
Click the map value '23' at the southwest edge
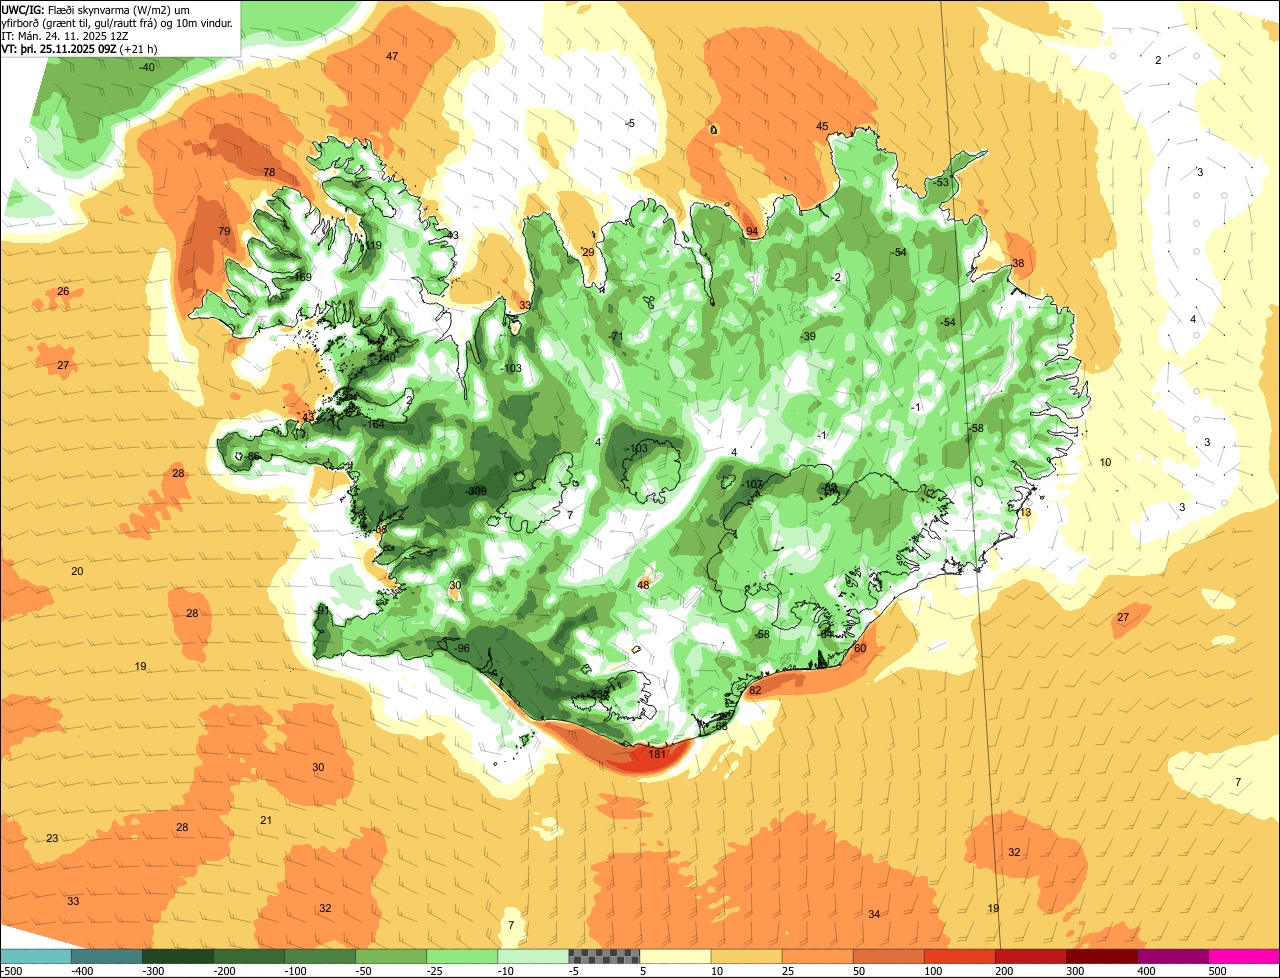pyautogui.click(x=52, y=838)
